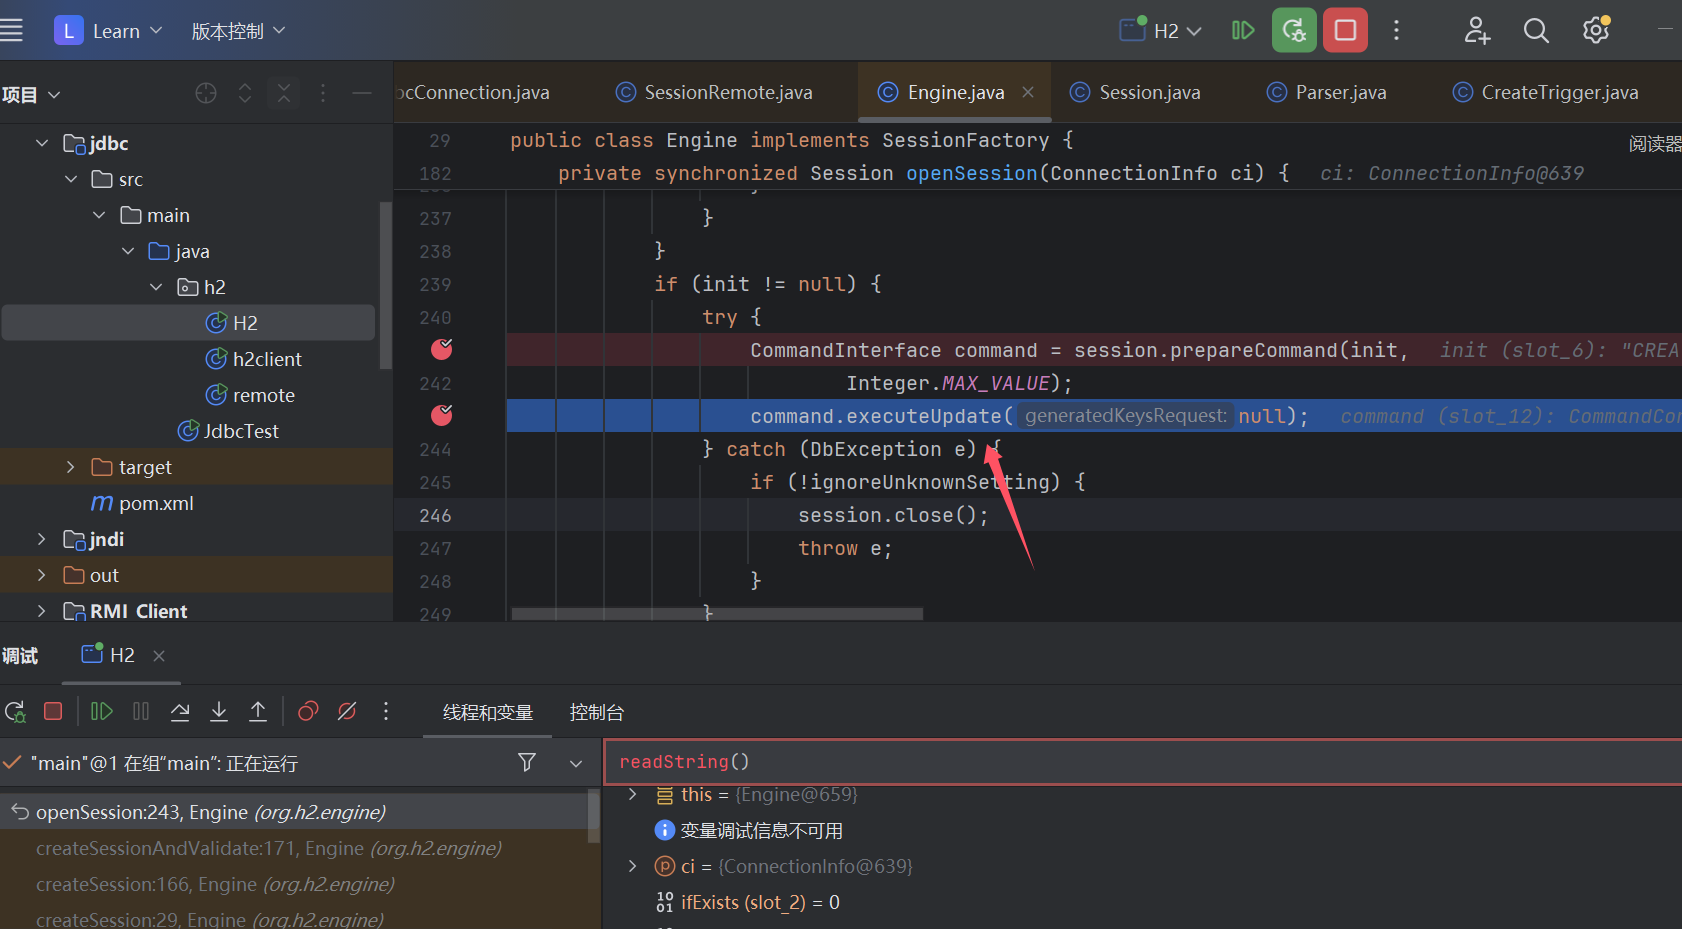Switch to 线程和变量 tab
The height and width of the screenshot is (929, 1682).
pyautogui.click(x=488, y=712)
